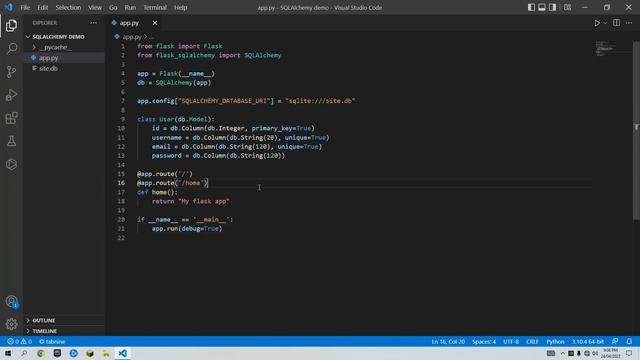Click the tabnine status bar item
The width and height of the screenshot is (640, 360).
tap(52, 342)
